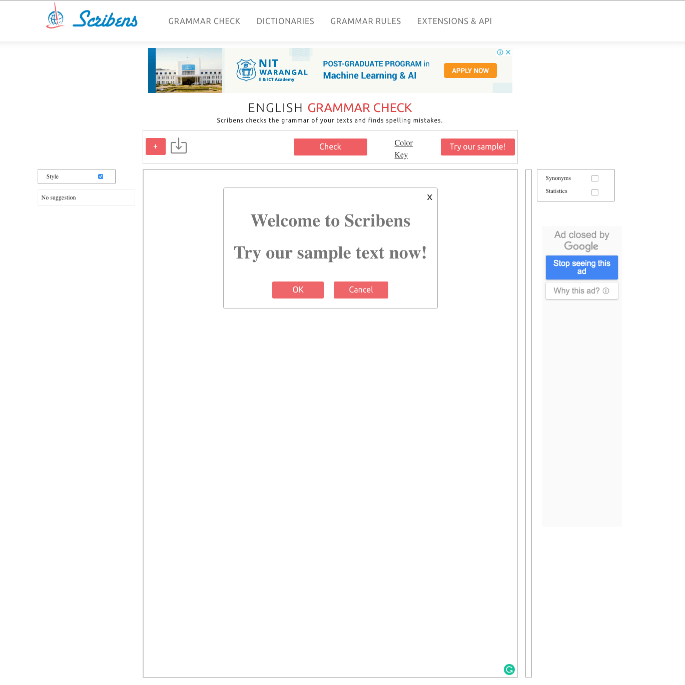Screen dimensions: 685x685
Task: Close the banner ad with X icon
Action: (x=508, y=53)
